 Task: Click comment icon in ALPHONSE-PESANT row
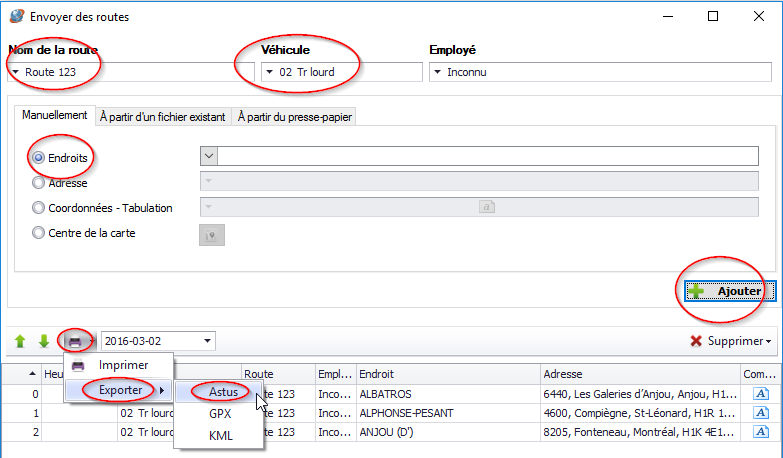760,413
